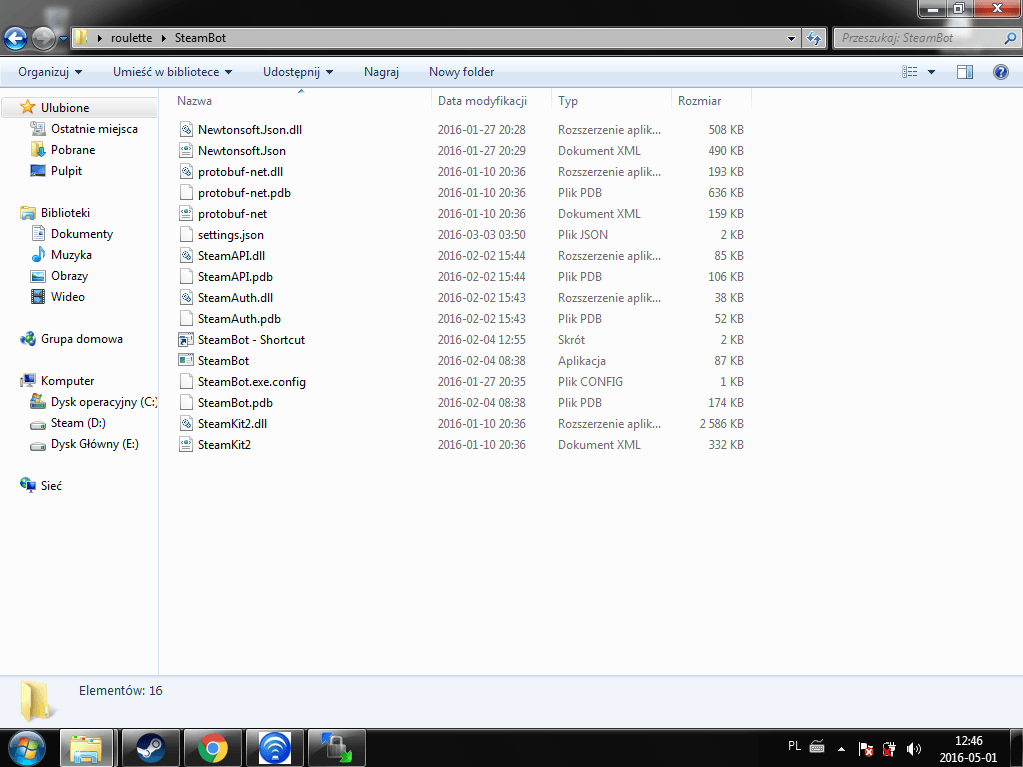Open the change view dropdown arrow
Viewport: 1023px width, 767px height.
(932, 72)
